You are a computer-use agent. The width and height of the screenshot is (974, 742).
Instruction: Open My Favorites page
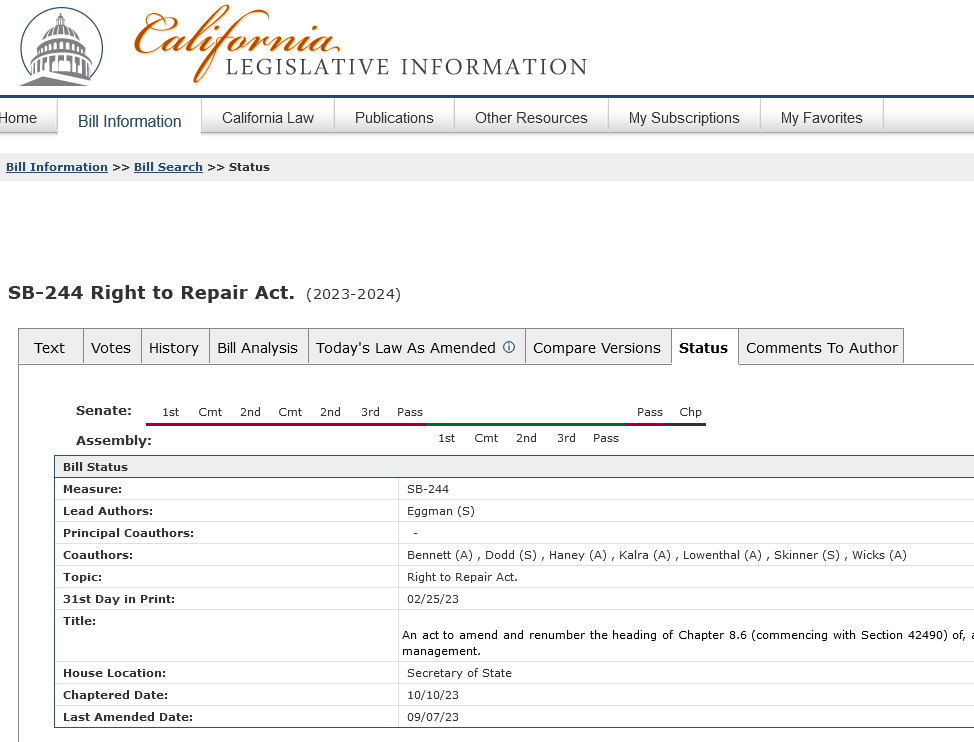coord(821,118)
